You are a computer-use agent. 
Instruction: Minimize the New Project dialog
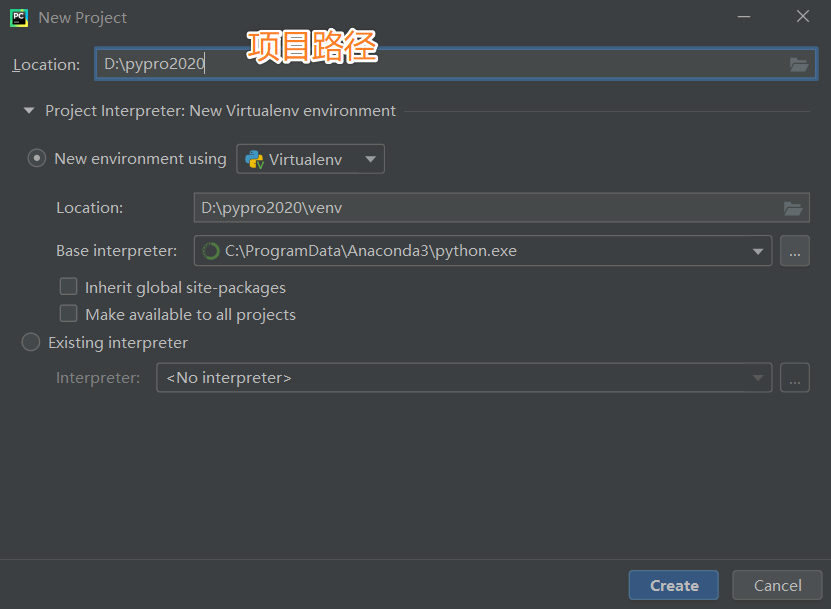coord(744,17)
